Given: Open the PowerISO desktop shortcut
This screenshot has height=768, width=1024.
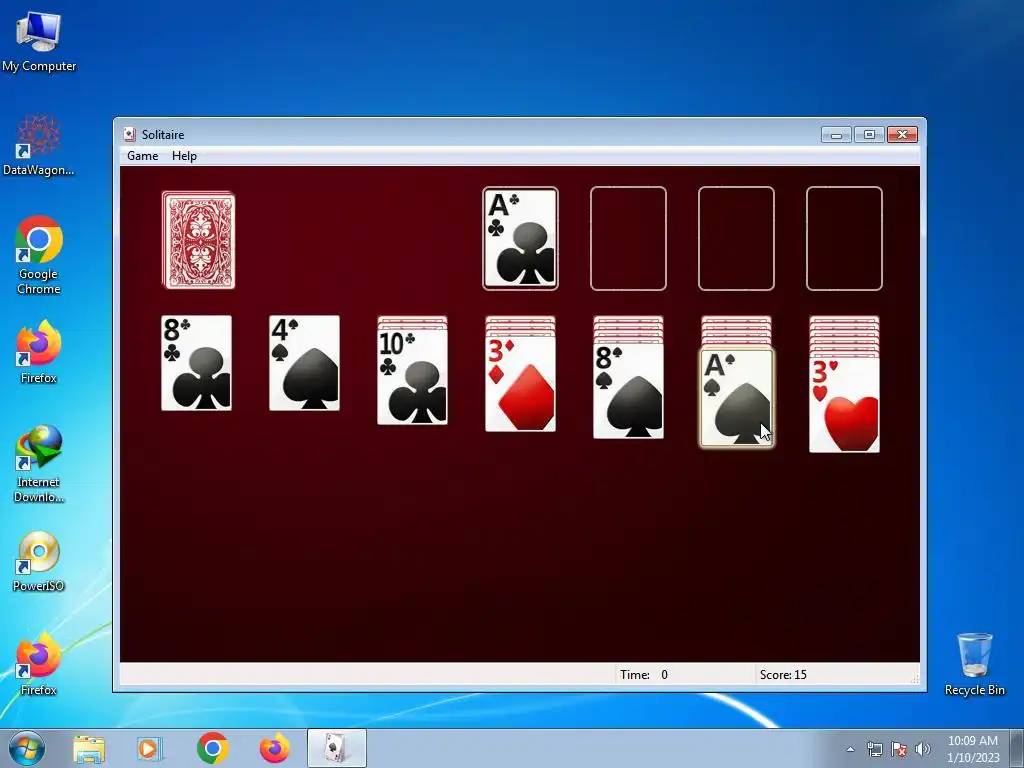Looking at the screenshot, I should tap(39, 561).
